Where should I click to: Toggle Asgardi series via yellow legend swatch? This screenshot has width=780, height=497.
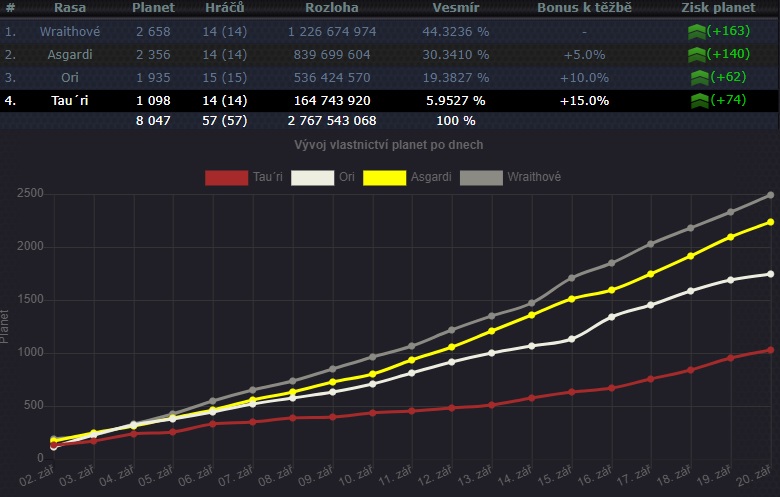coord(383,178)
